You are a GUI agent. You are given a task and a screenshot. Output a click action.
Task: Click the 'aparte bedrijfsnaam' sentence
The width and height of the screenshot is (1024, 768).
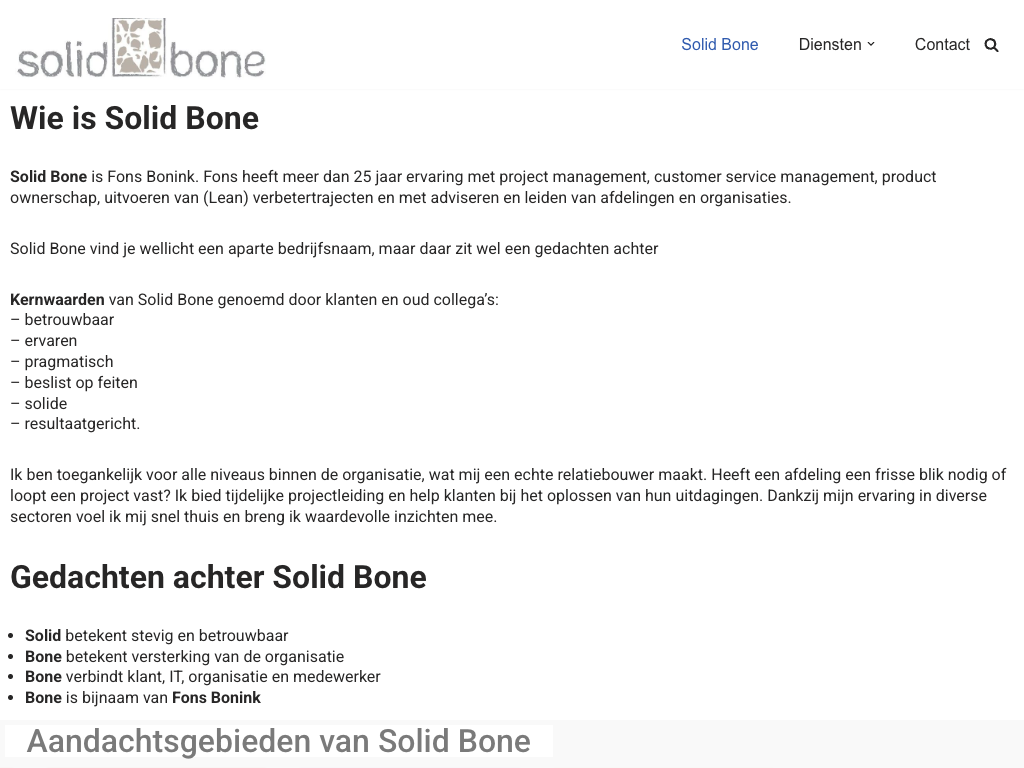pyautogui.click(x=334, y=249)
